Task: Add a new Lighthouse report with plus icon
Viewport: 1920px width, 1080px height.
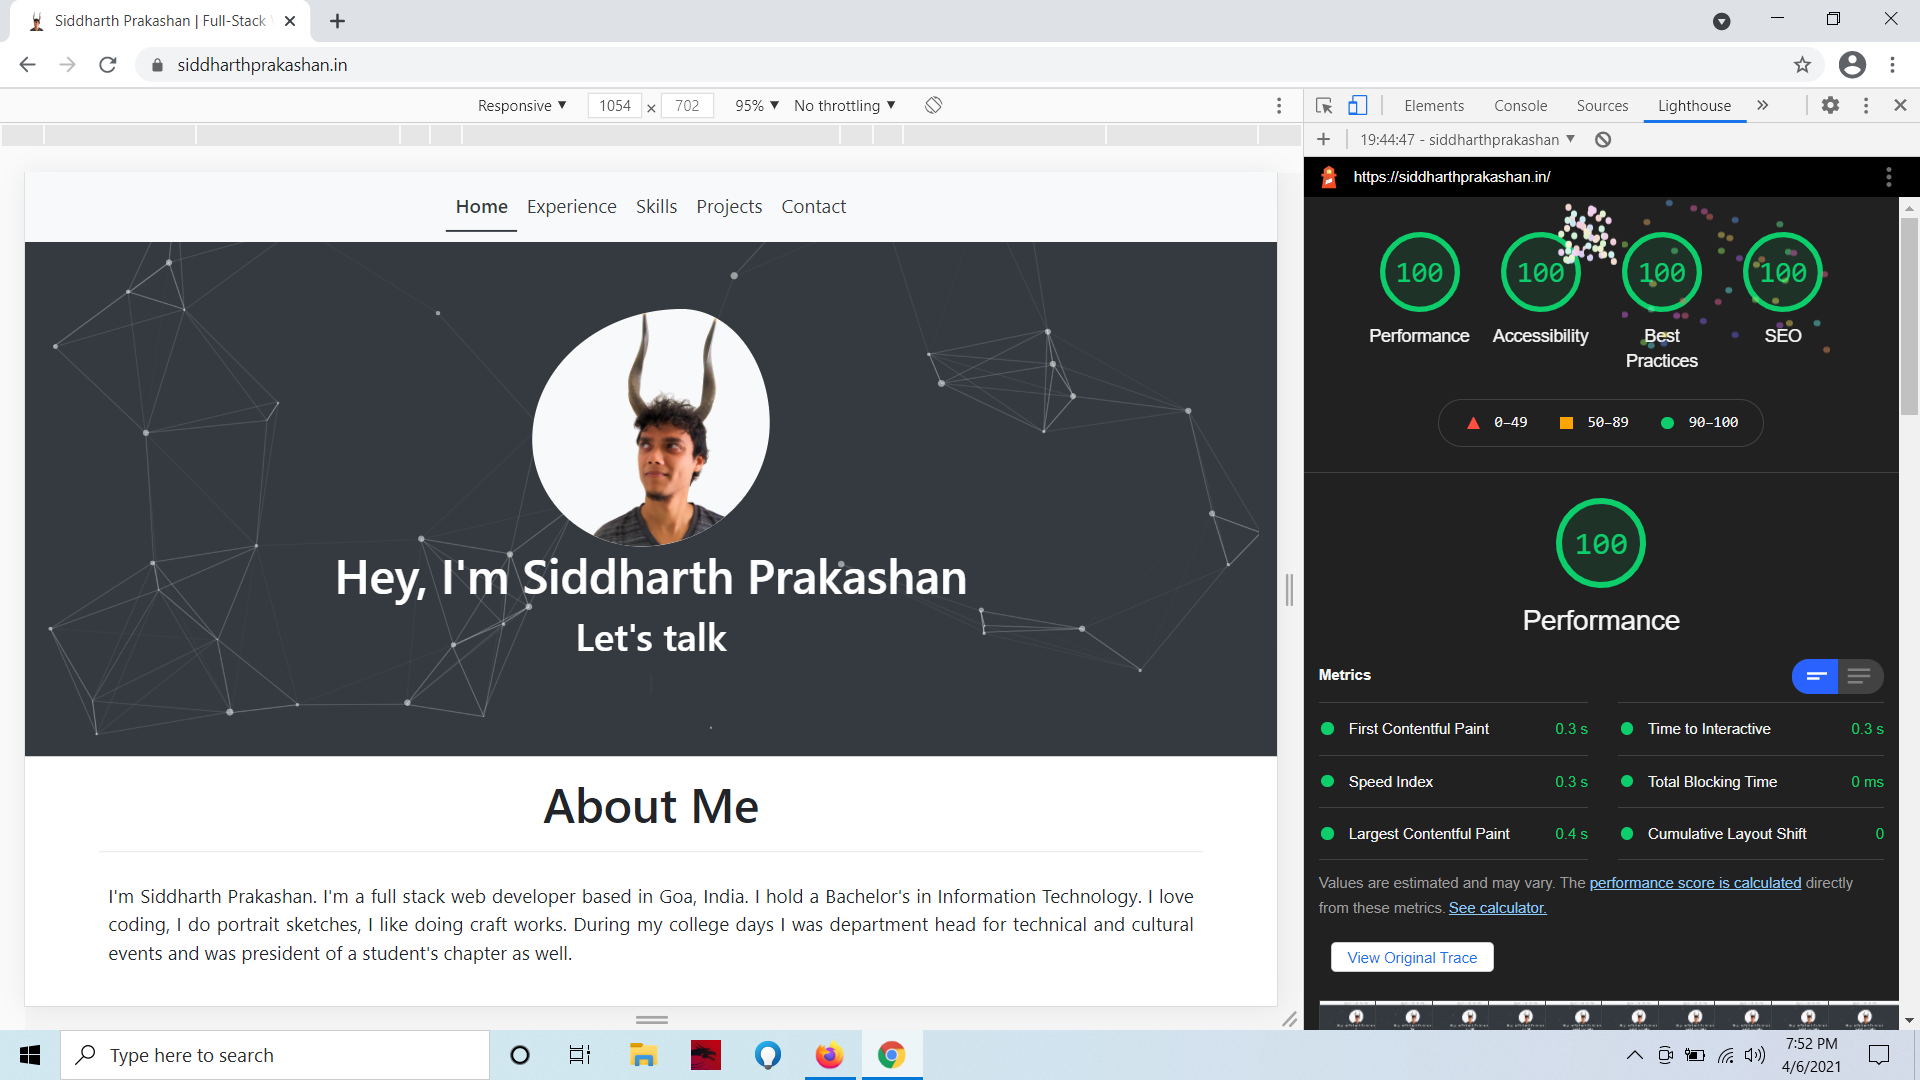Action: [1324, 139]
